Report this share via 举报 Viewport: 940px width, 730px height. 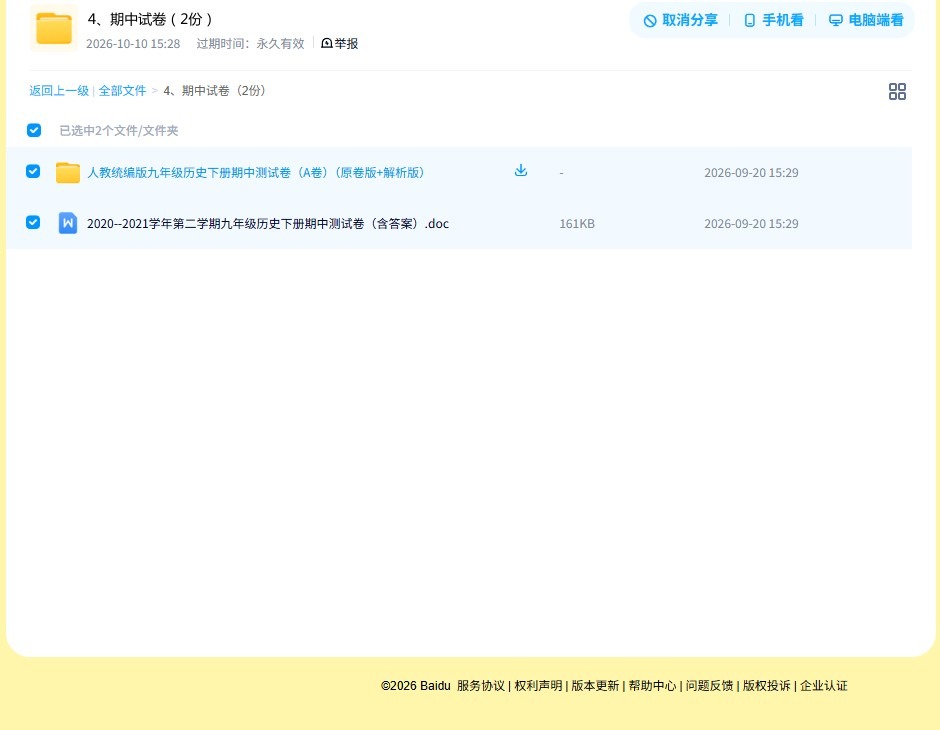click(x=339, y=43)
